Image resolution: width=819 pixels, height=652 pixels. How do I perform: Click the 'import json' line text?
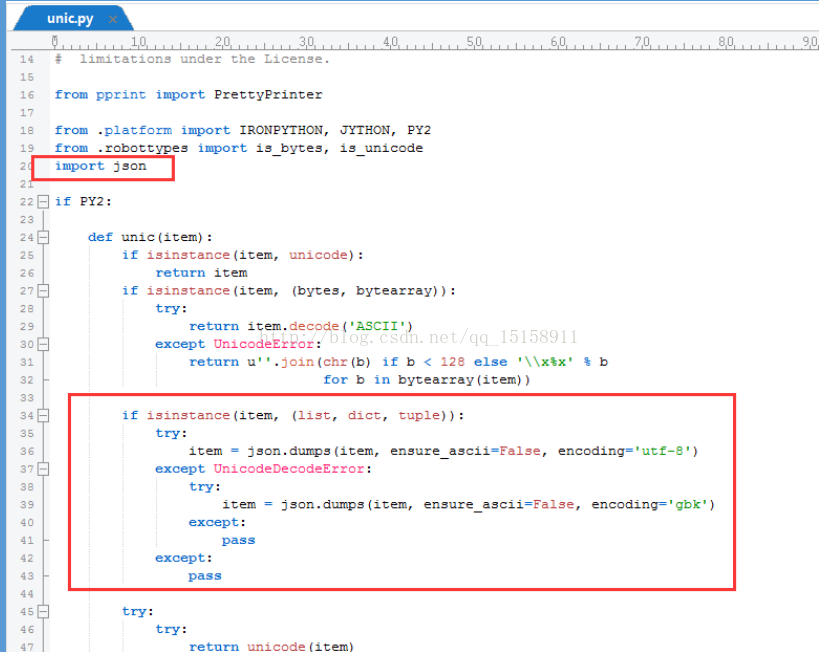point(101,166)
